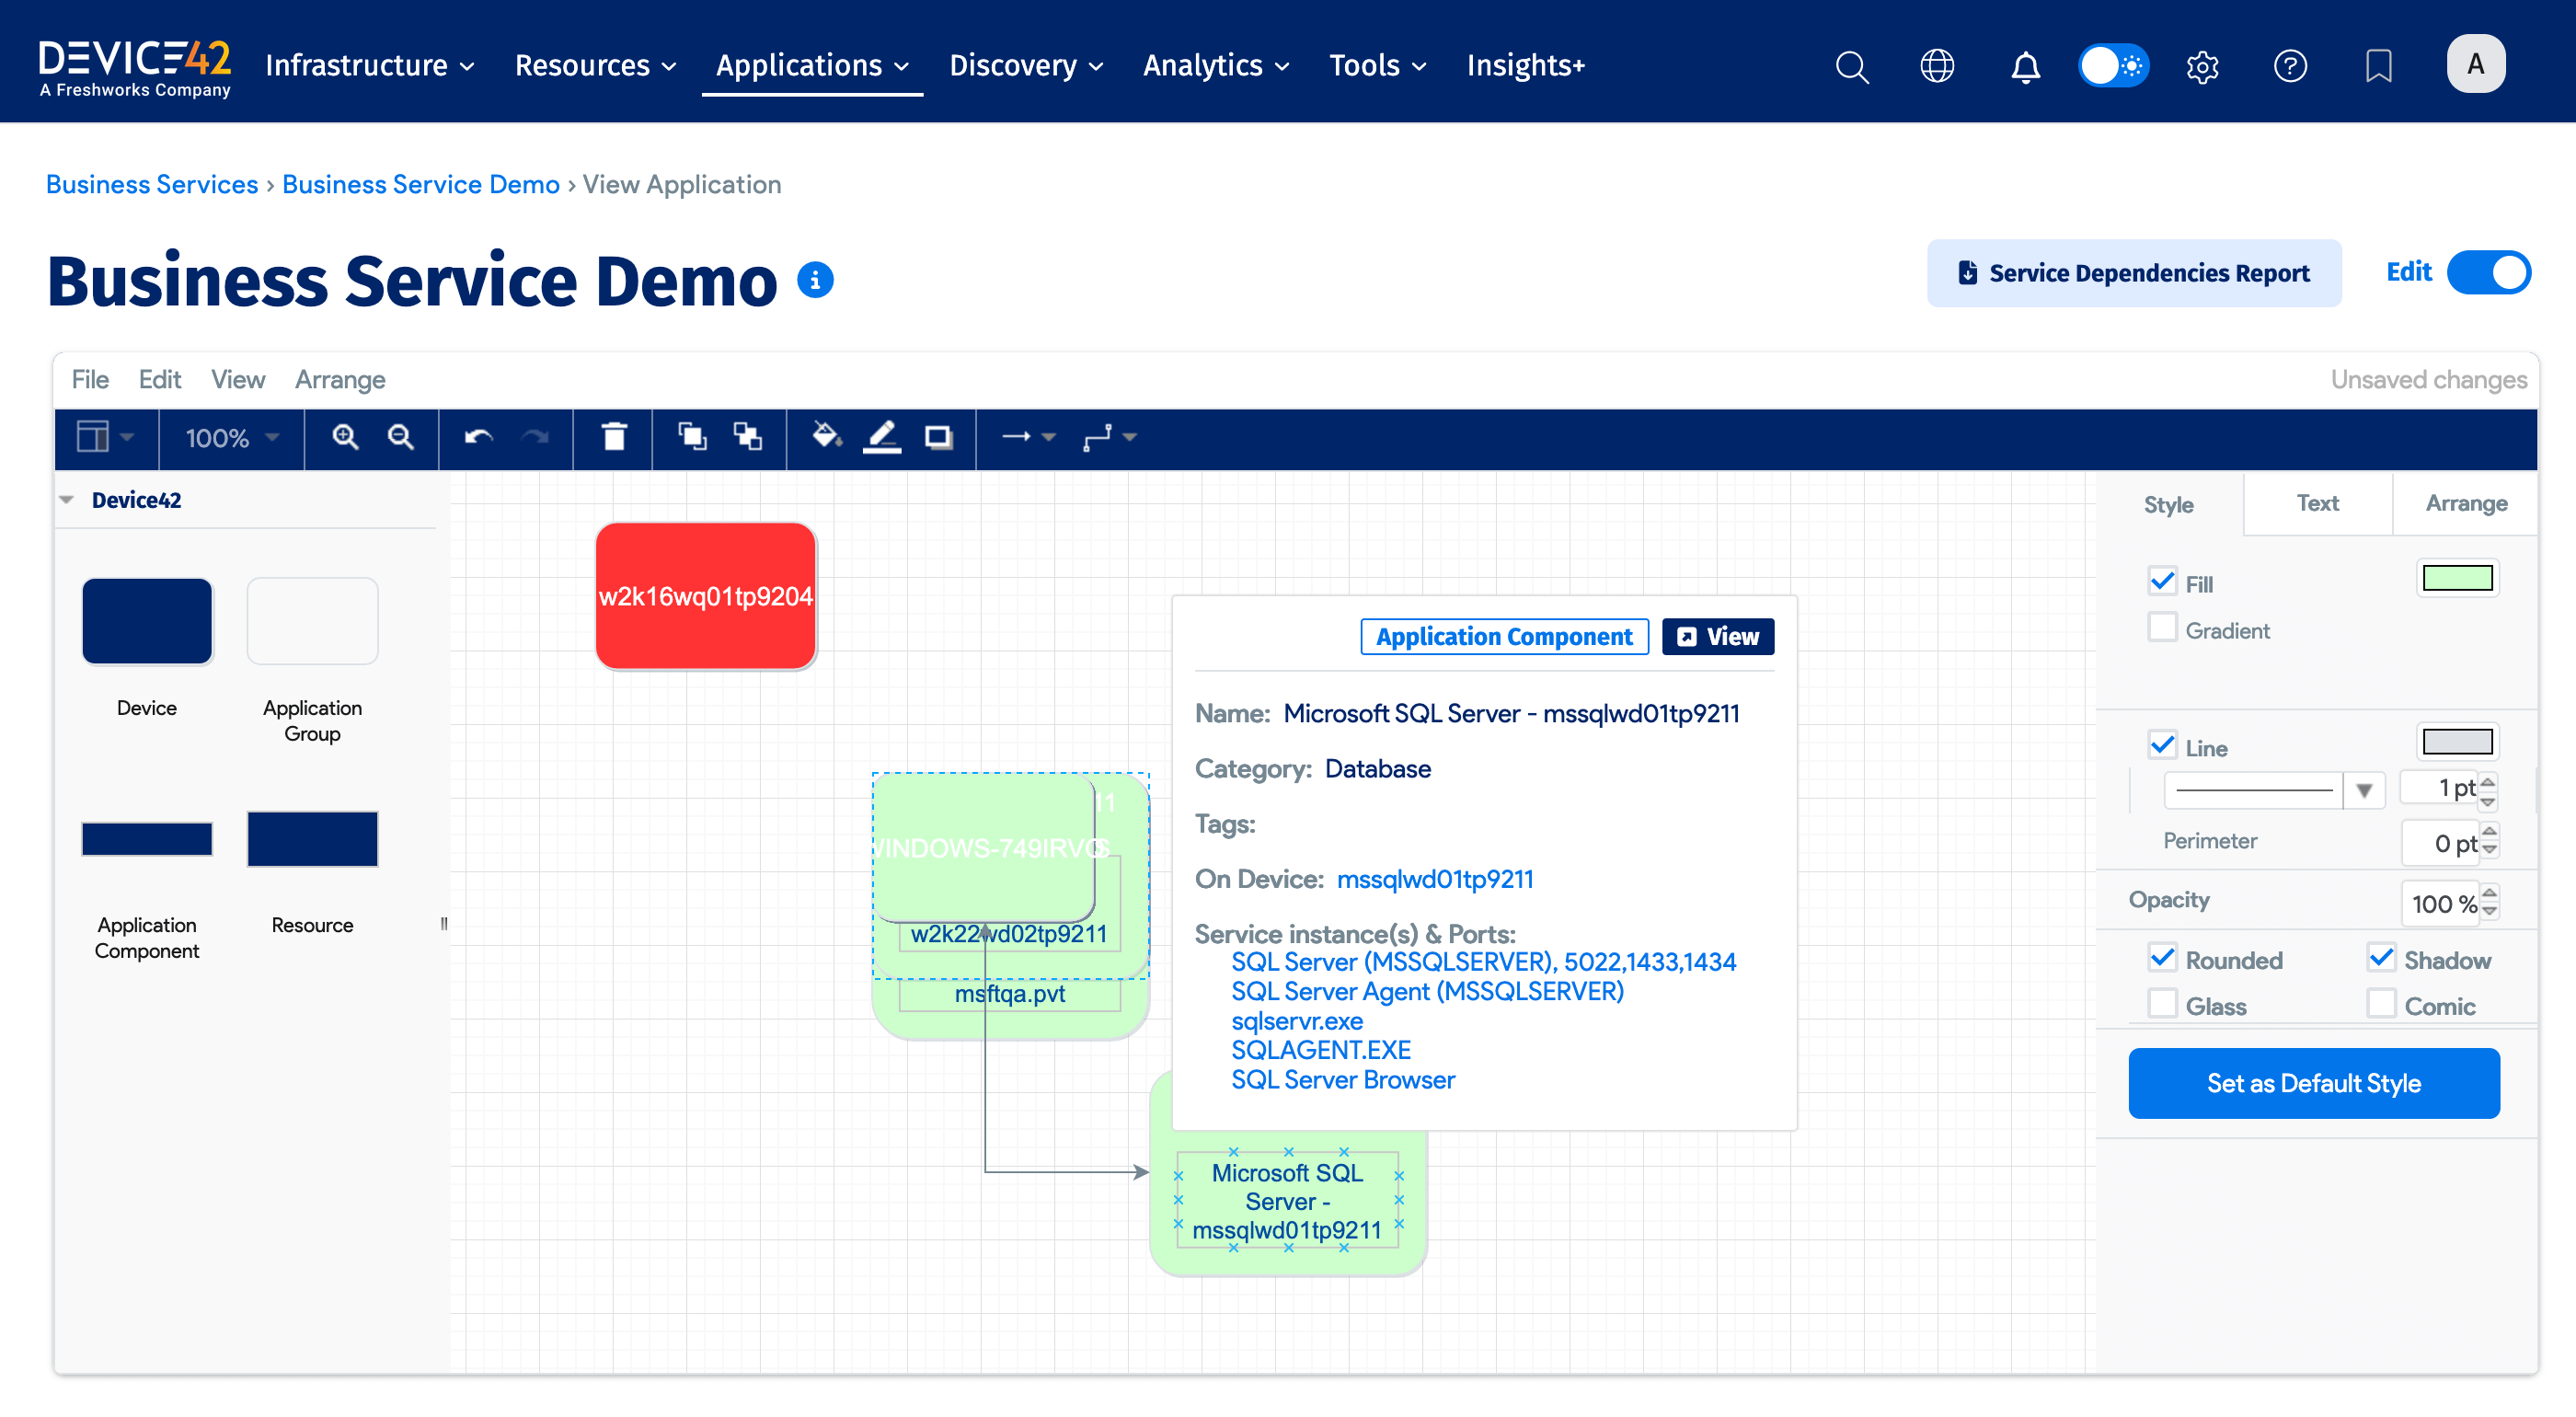Click the zoom out magnifier icon
Viewport: 2576px width, 1417px height.
coord(401,437)
